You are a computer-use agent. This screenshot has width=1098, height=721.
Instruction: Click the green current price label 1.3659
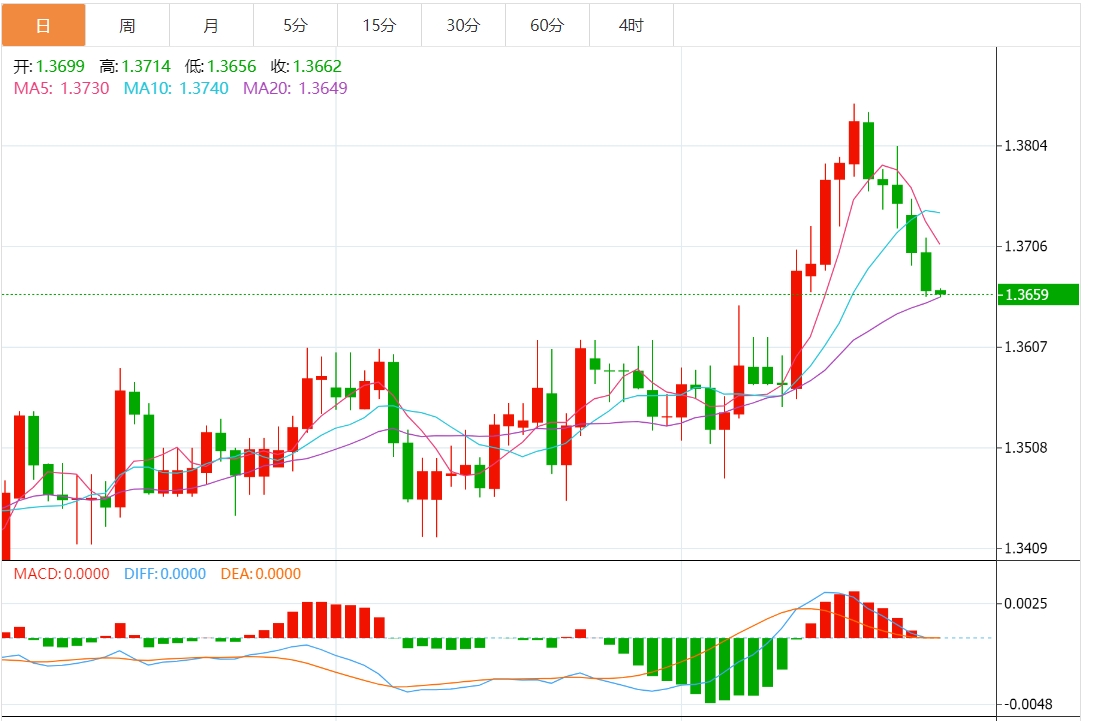coord(1038,295)
